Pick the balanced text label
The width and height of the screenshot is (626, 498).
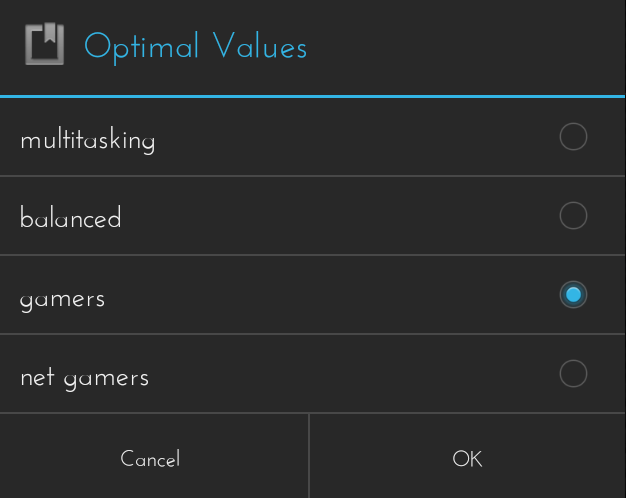(x=70, y=217)
